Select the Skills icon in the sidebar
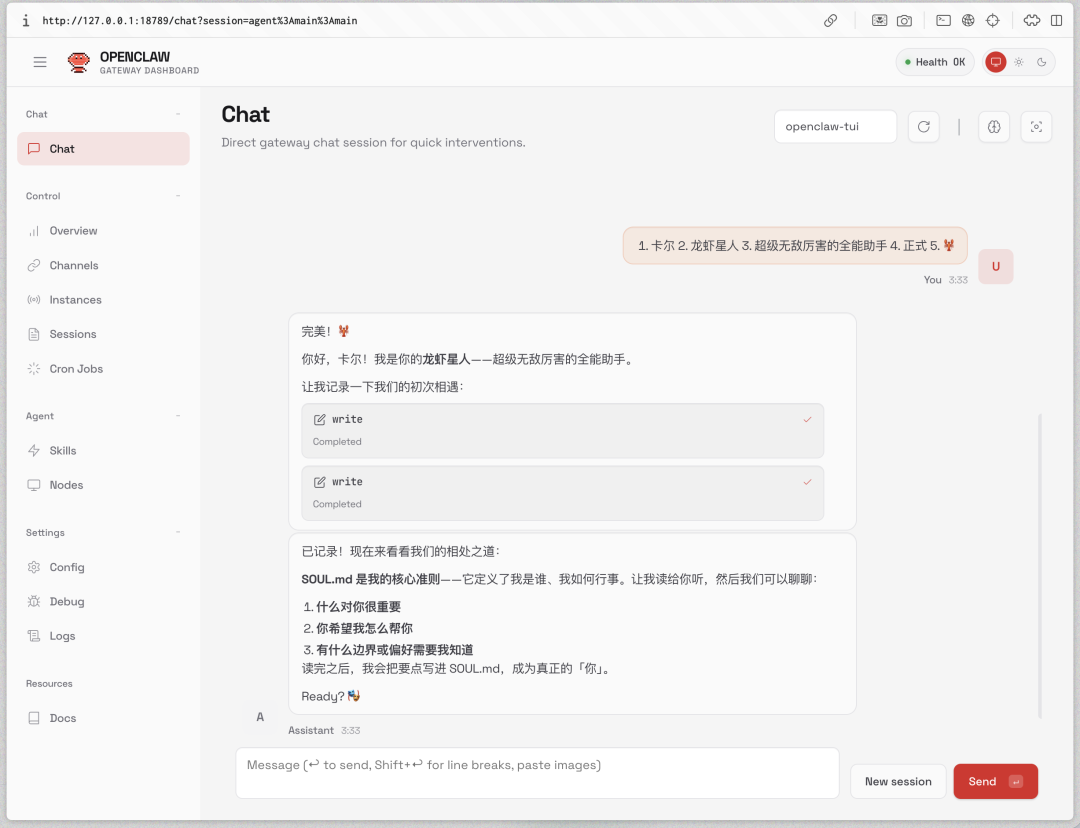The height and width of the screenshot is (828, 1080). click(x=35, y=450)
